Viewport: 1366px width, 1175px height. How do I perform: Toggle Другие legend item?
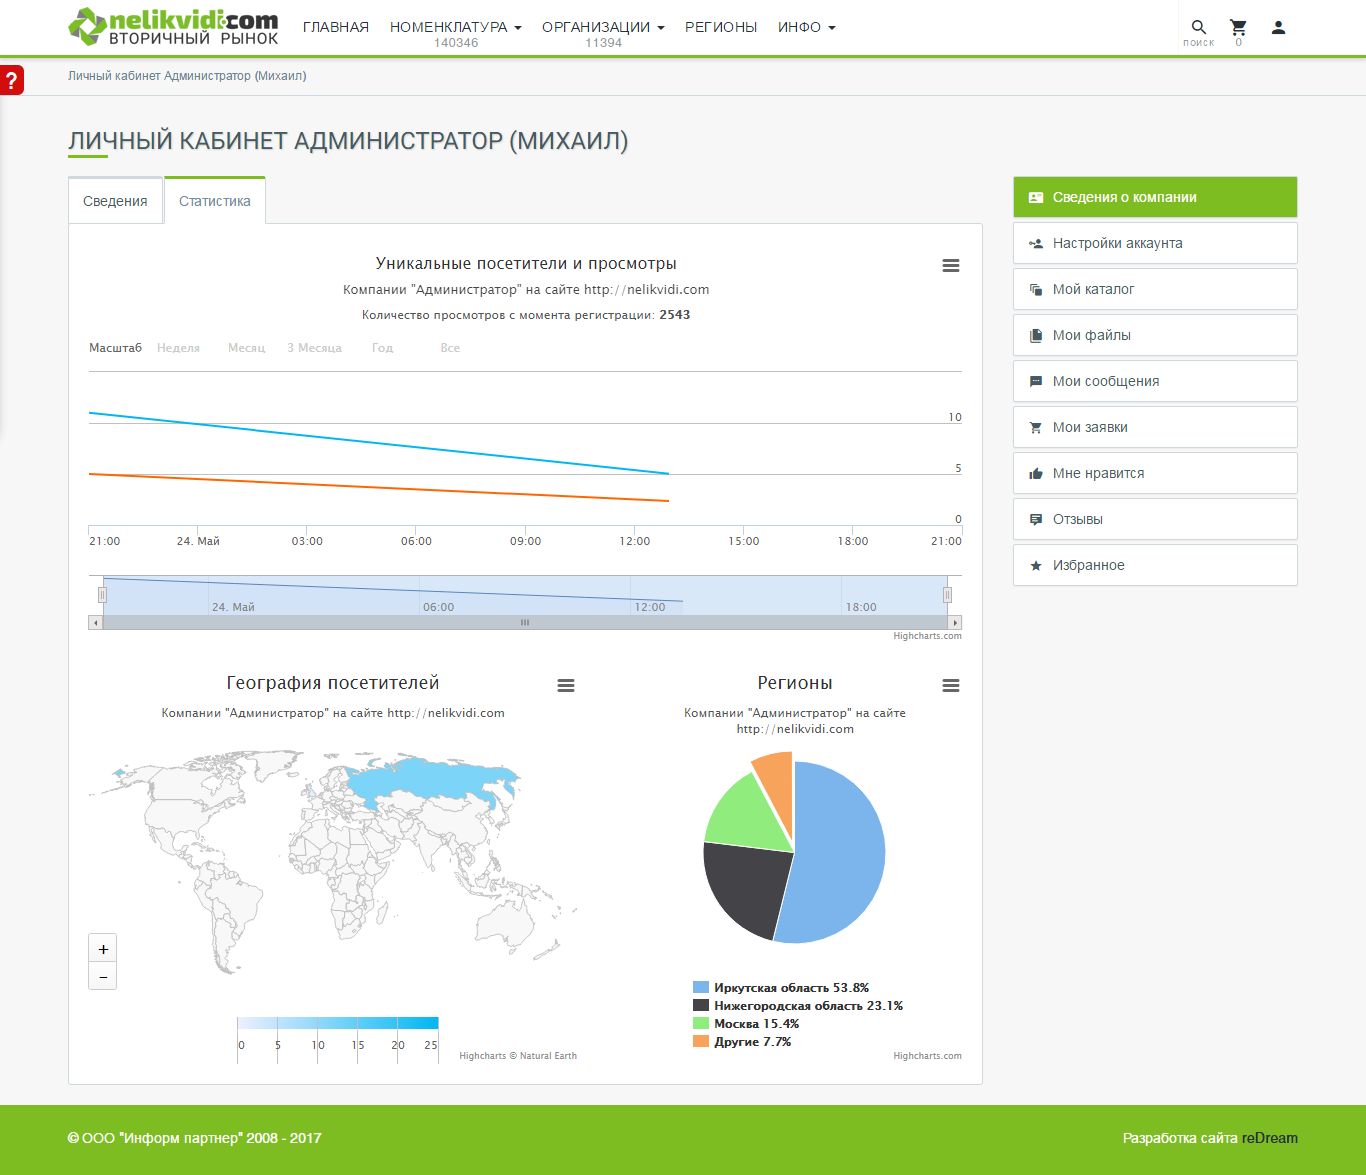(x=742, y=1042)
